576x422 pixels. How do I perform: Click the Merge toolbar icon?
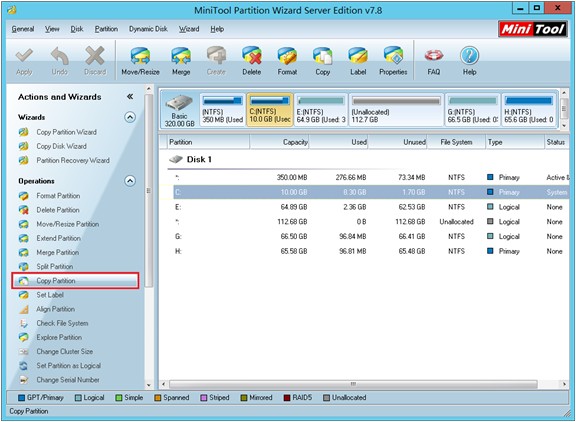[181, 61]
